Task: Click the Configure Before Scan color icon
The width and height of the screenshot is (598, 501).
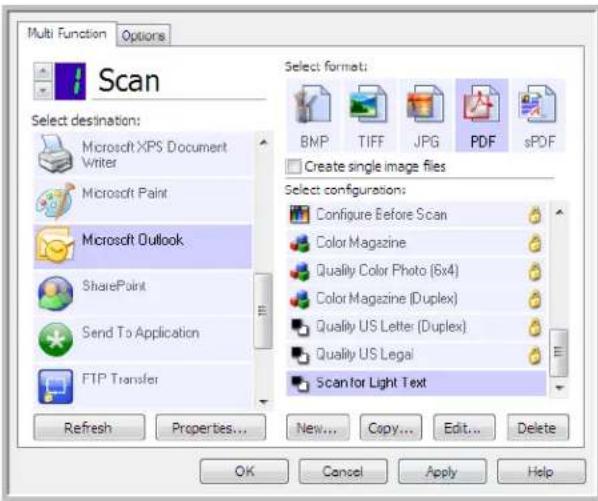Action: coord(300,214)
